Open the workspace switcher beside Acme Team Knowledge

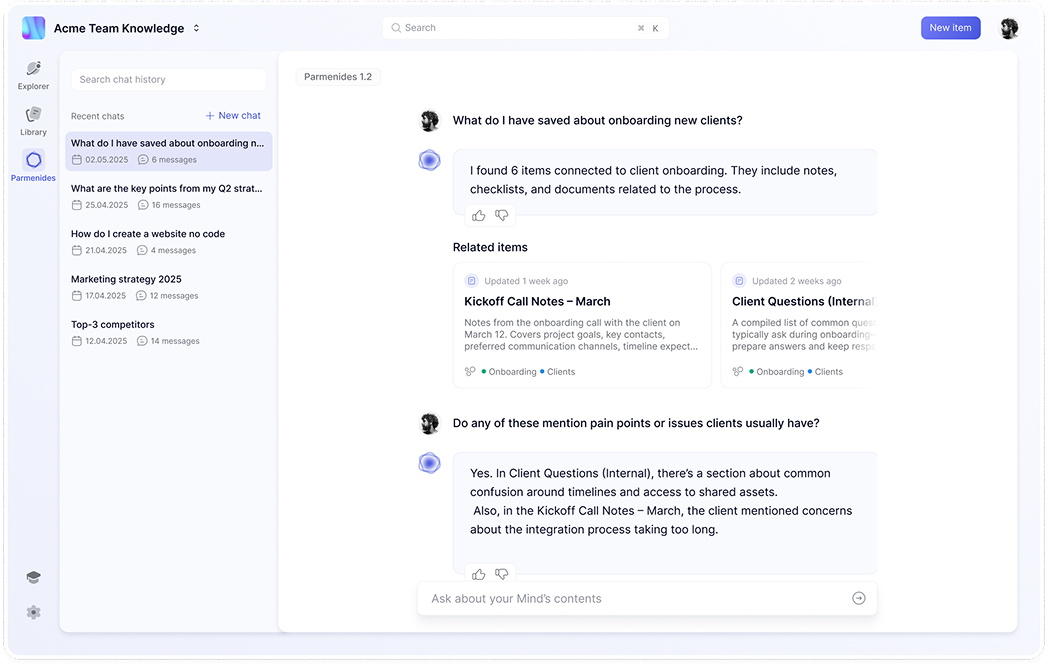[196, 28]
